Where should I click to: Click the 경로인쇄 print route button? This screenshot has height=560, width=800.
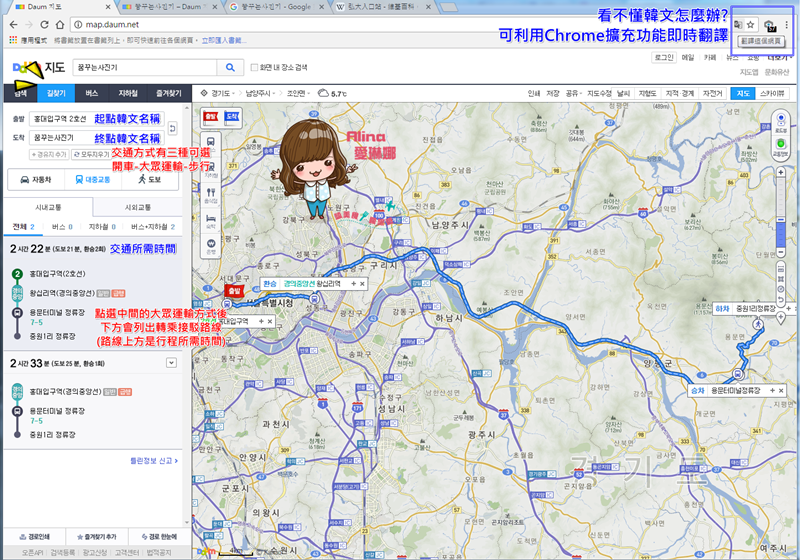coord(35,537)
